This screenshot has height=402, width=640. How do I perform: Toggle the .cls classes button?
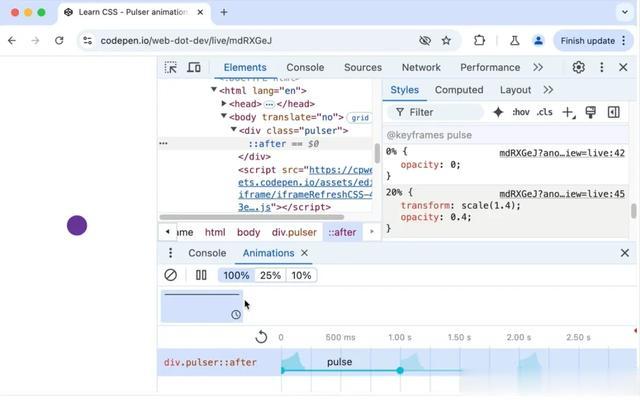[544, 112]
